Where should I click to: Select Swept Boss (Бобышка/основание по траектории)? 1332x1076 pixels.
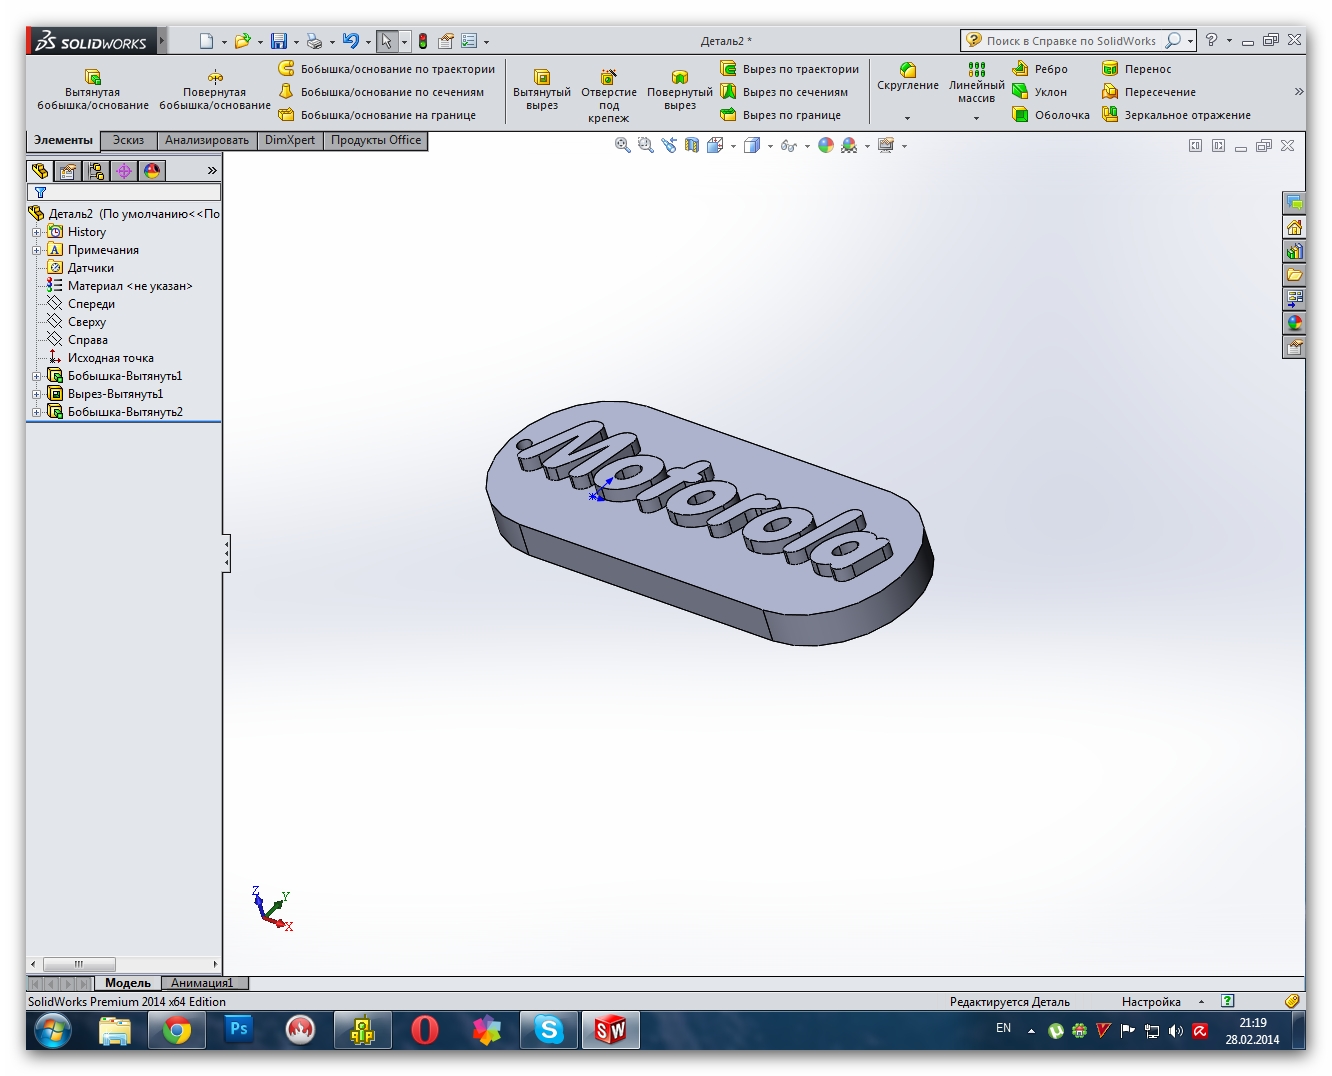click(x=386, y=69)
